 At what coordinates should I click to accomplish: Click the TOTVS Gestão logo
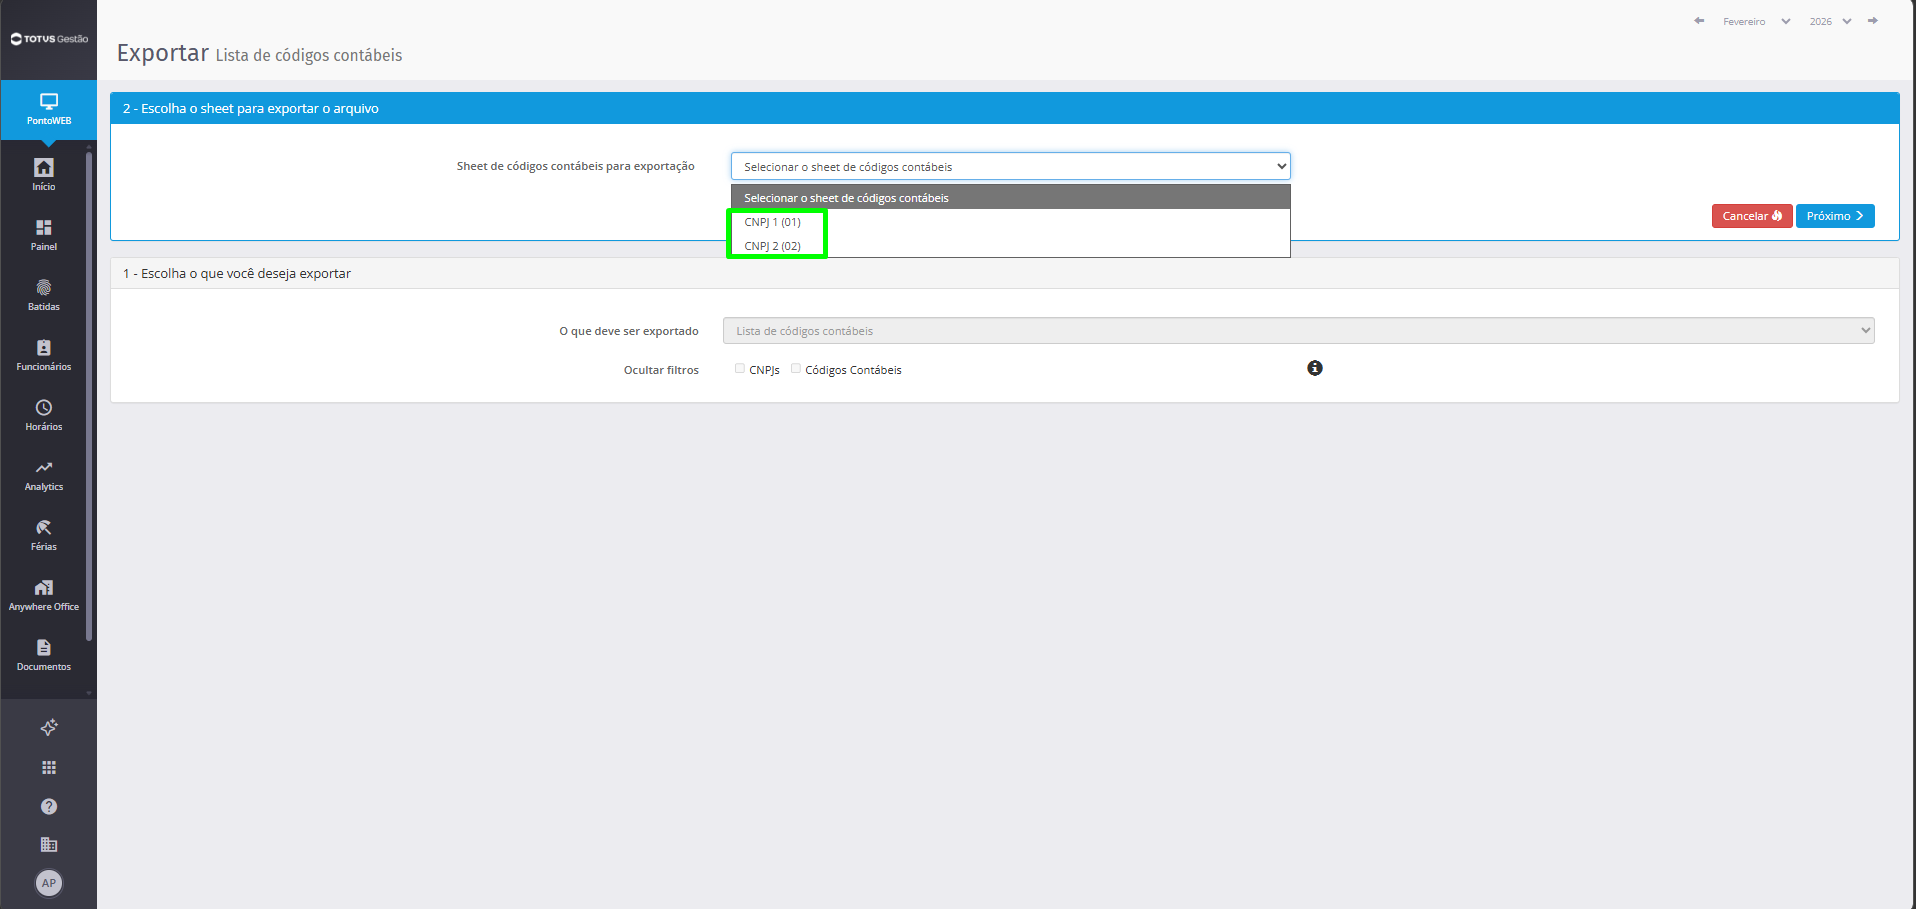click(x=49, y=39)
